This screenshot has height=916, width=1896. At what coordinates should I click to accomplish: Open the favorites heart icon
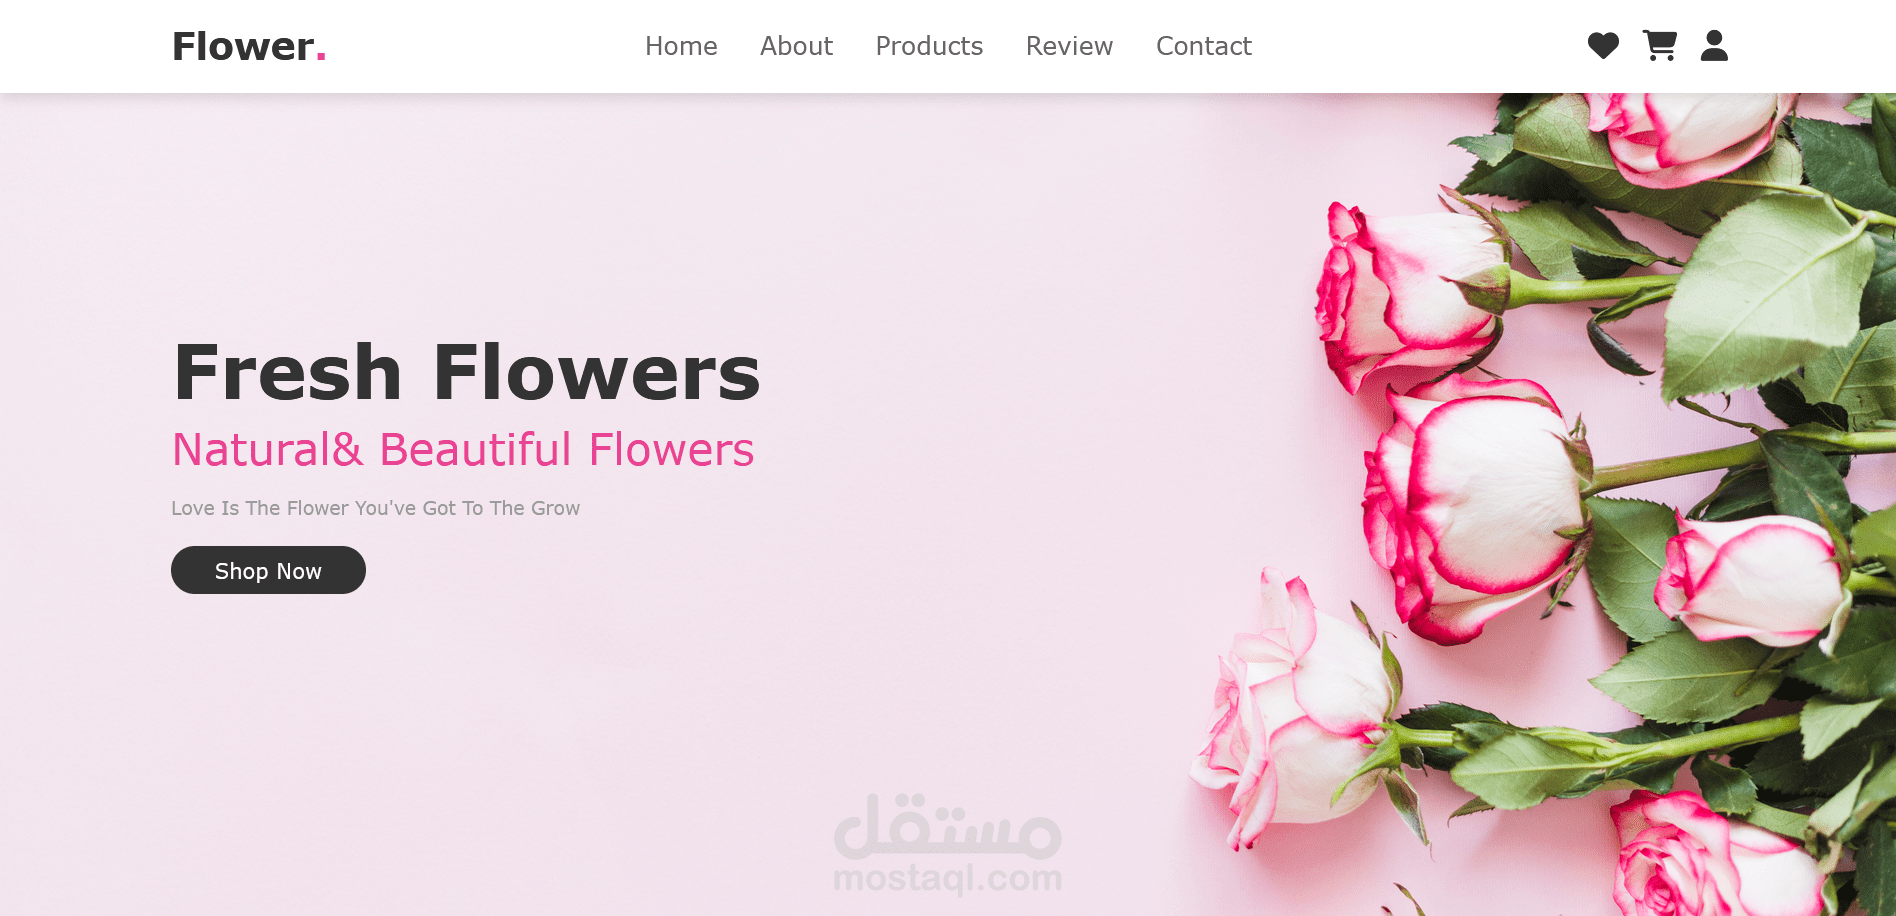point(1603,46)
